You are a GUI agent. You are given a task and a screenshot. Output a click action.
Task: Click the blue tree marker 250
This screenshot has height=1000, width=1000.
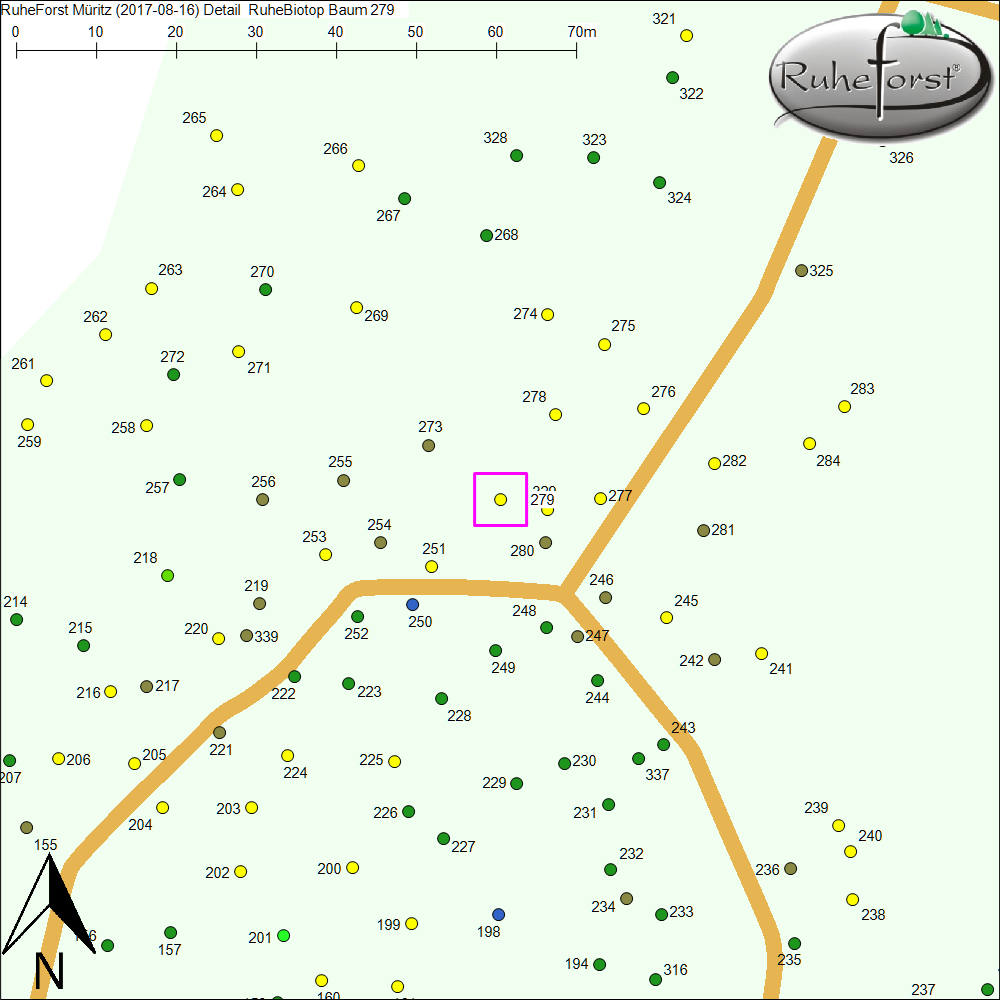point(412,604)
